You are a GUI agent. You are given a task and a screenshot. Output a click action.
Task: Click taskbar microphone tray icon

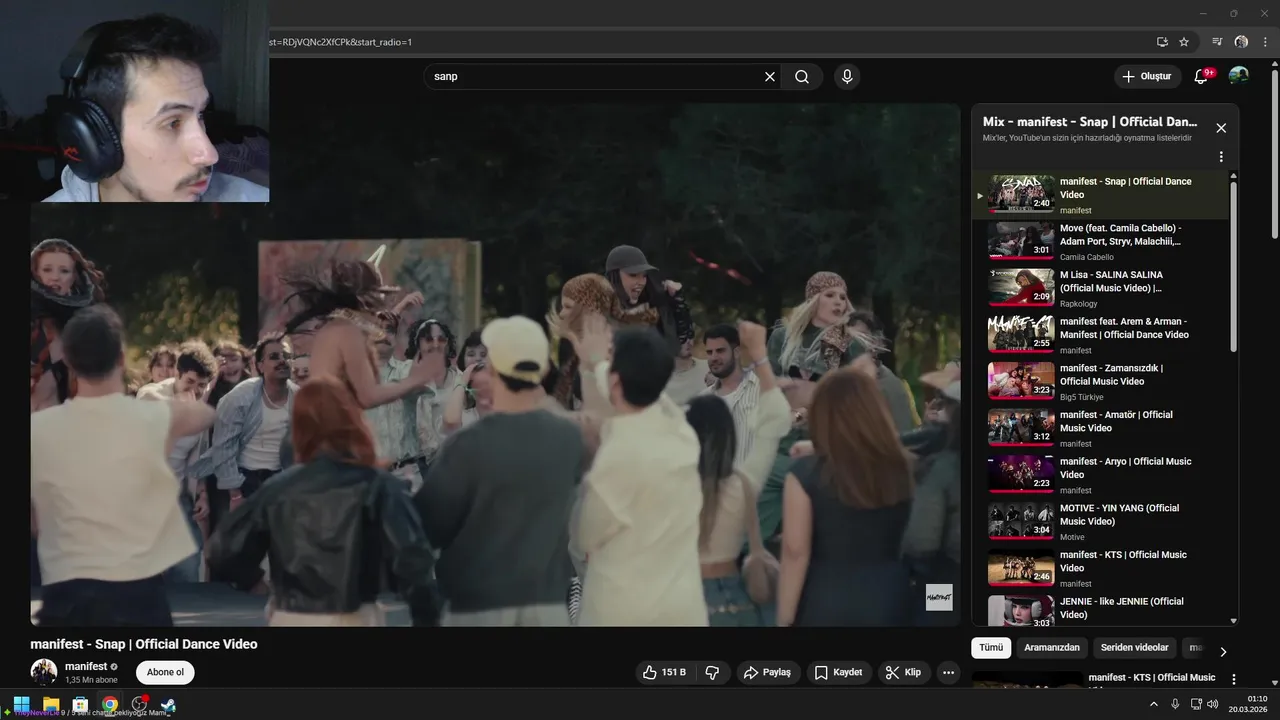(x=1175, y=704)
